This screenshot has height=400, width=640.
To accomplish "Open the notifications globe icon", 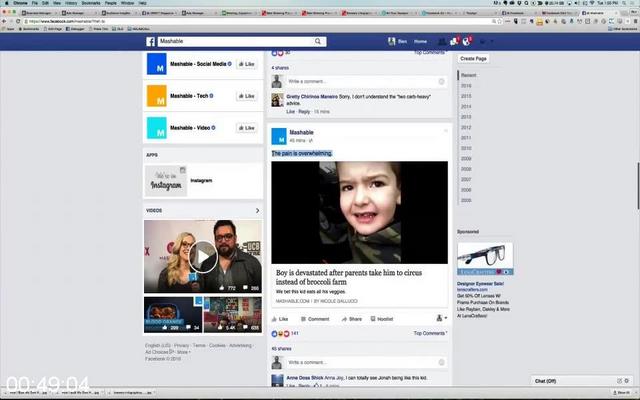I will tap(467, 41).
